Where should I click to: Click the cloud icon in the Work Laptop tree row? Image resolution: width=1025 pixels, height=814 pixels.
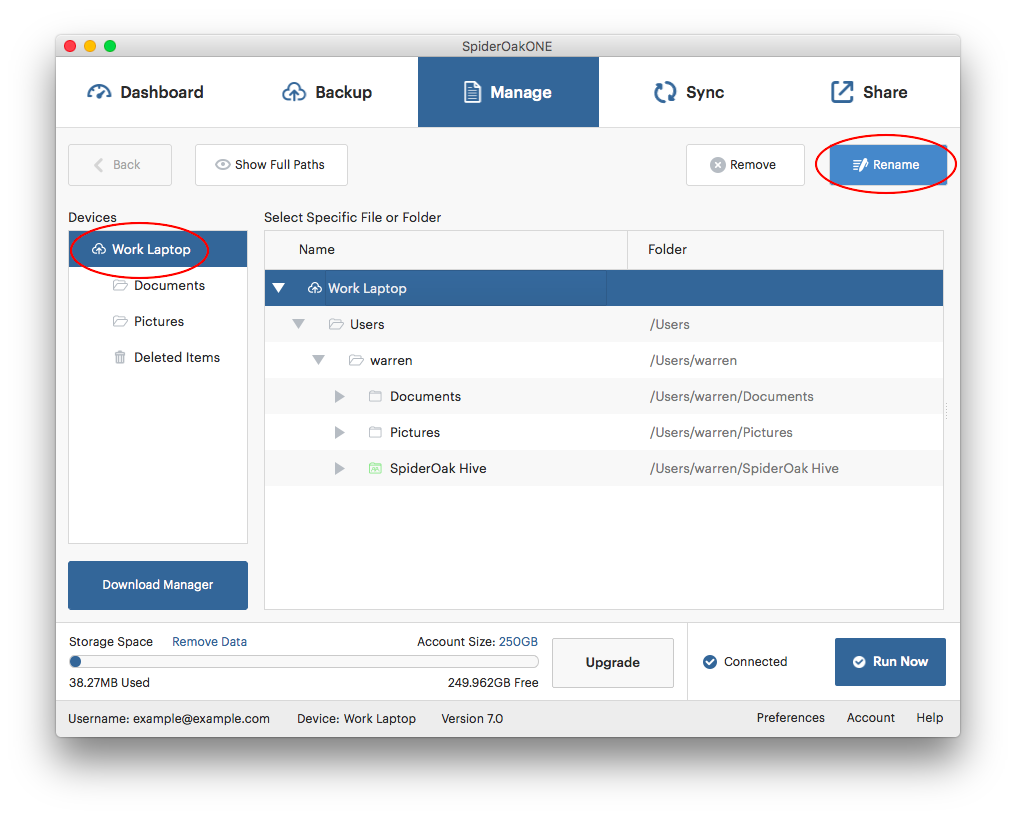coord(315,288)
